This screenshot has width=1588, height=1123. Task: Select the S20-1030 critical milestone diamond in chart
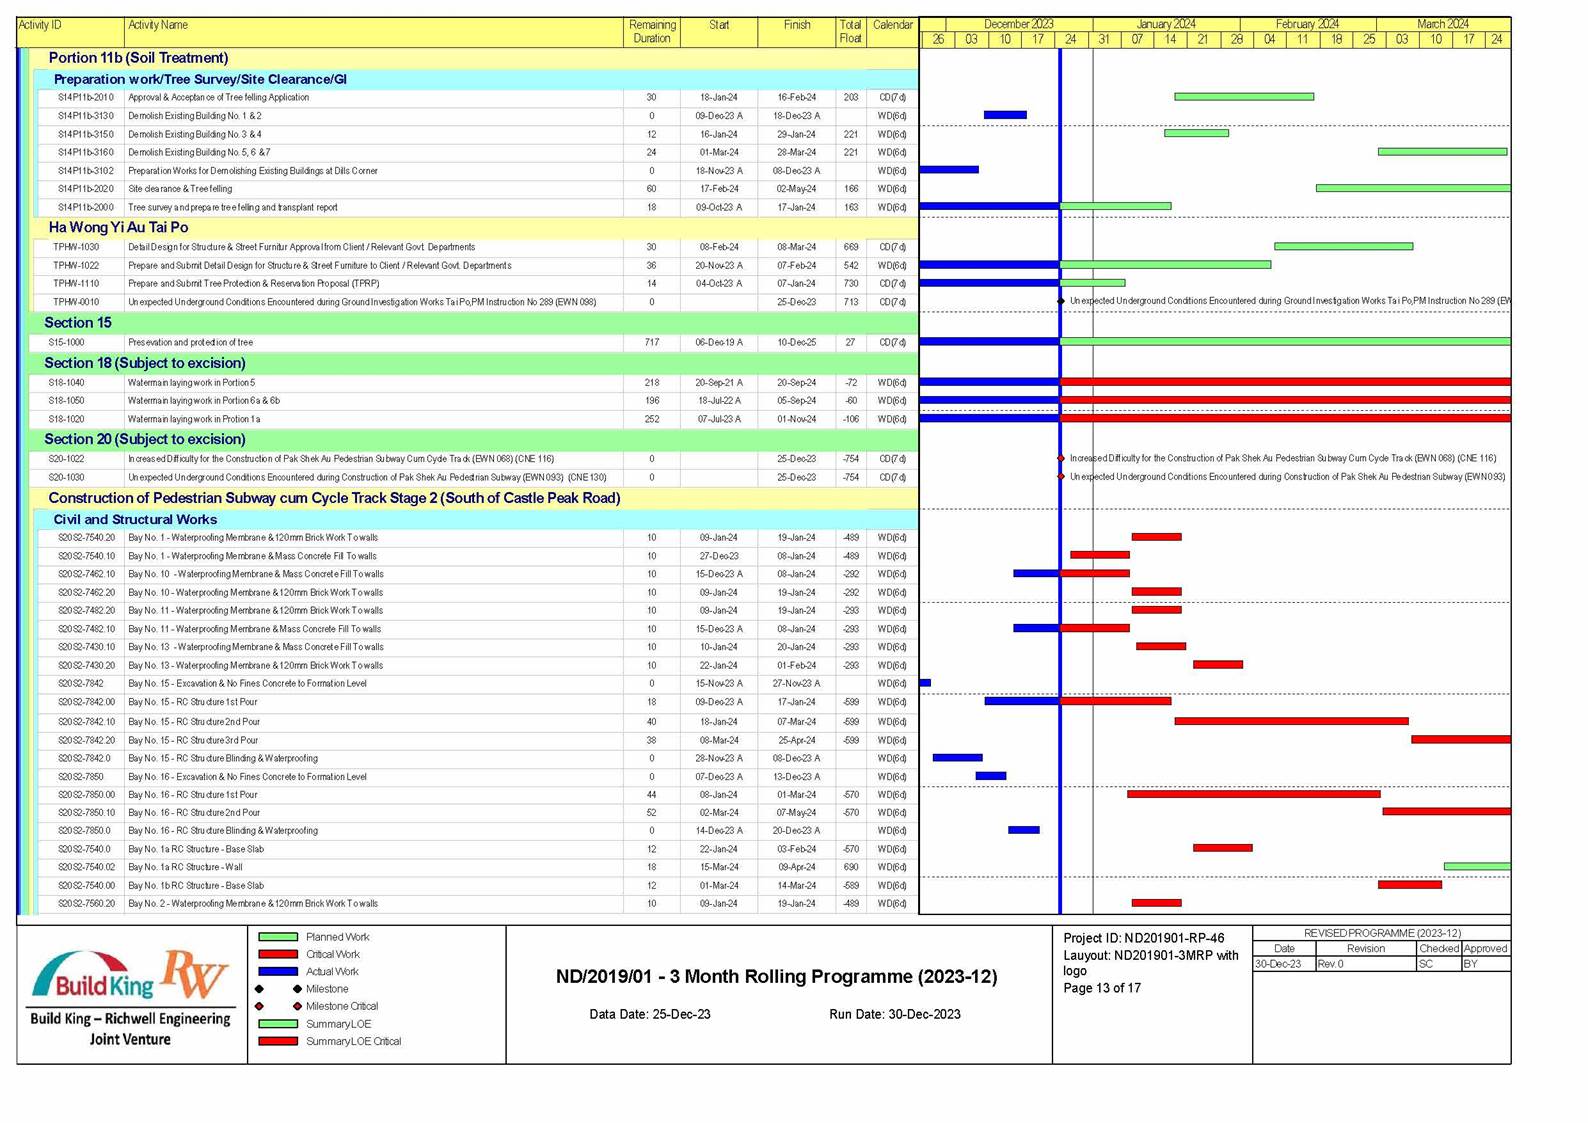click(x=1061, y=477)
